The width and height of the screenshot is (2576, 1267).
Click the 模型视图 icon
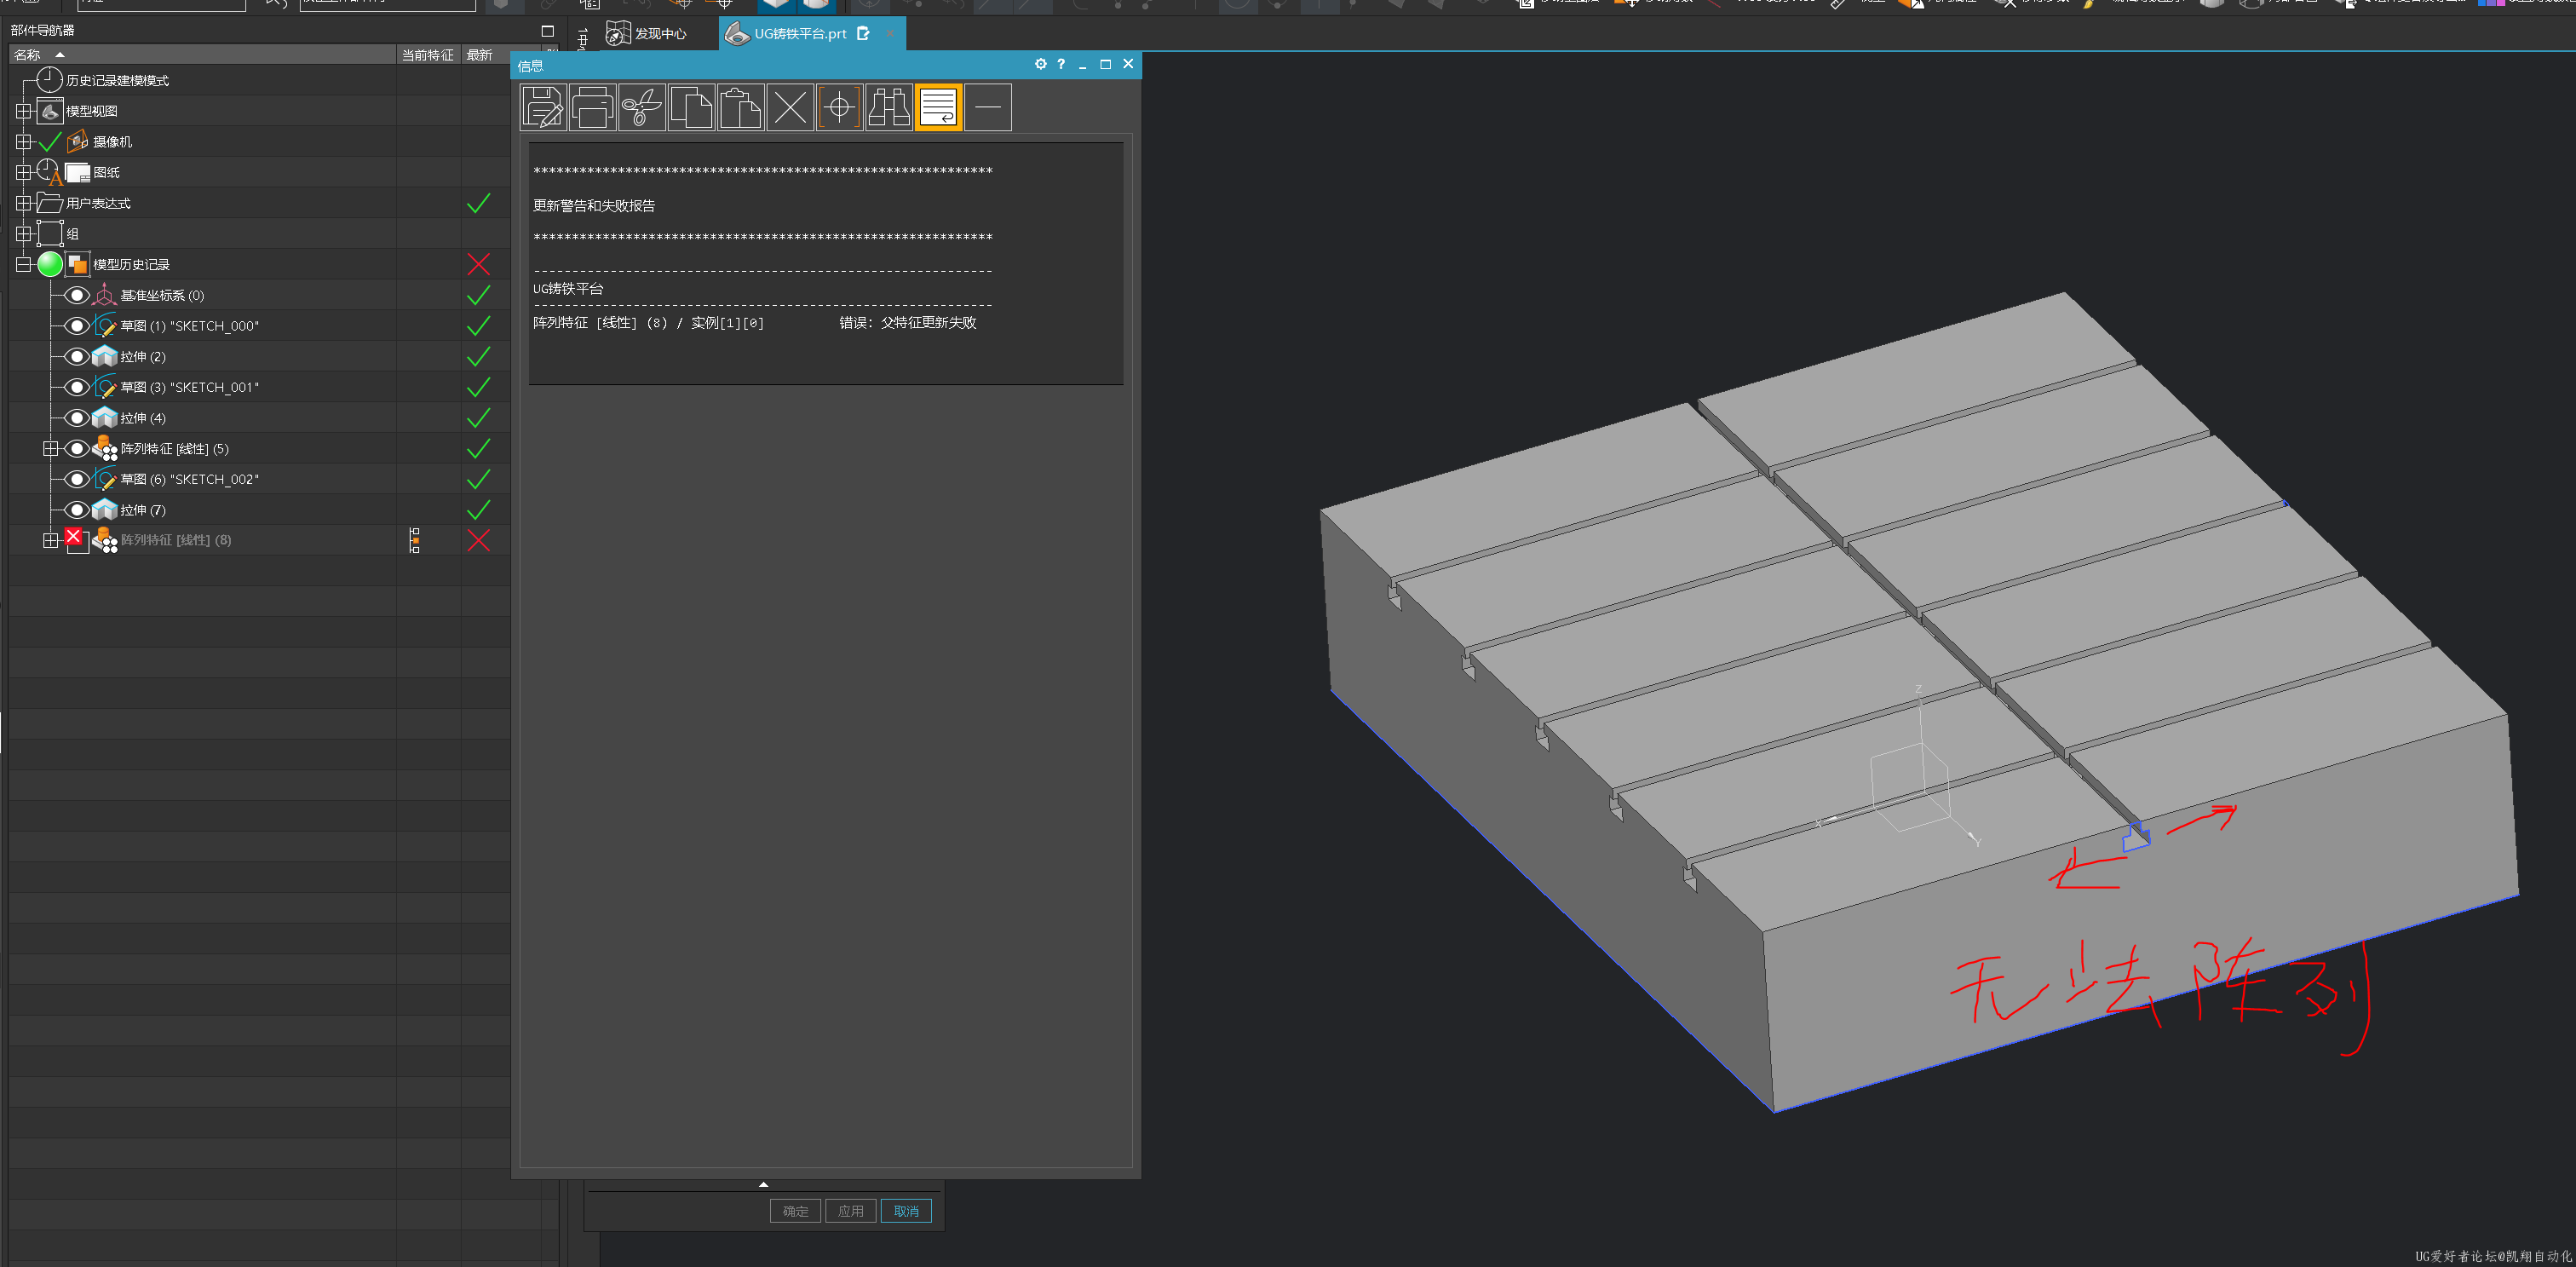pos(50,111)
